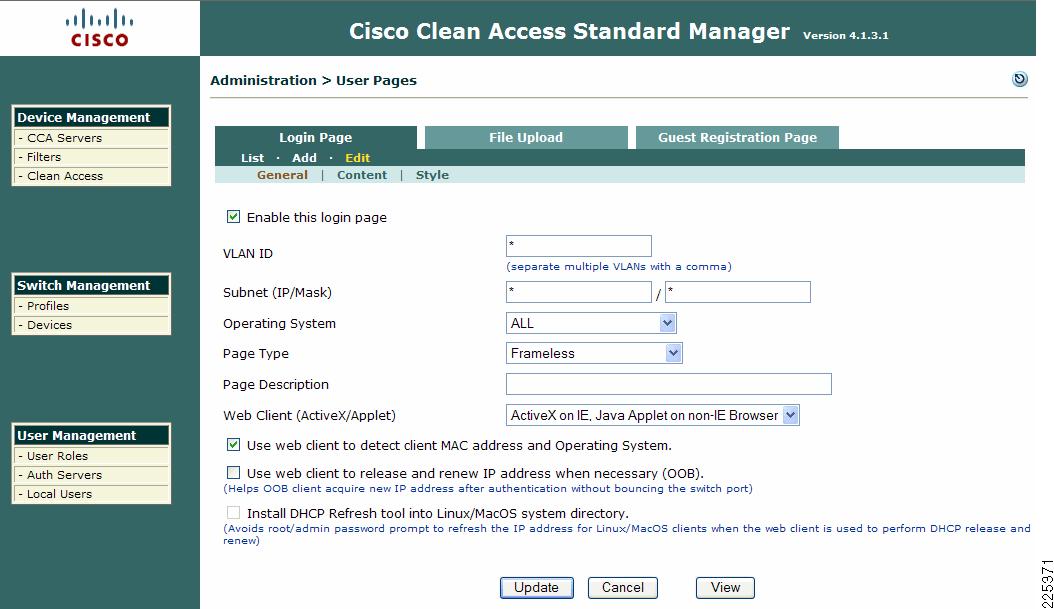
Task: Click the Subnet IP input field
Action: click(x=579, y=292)
